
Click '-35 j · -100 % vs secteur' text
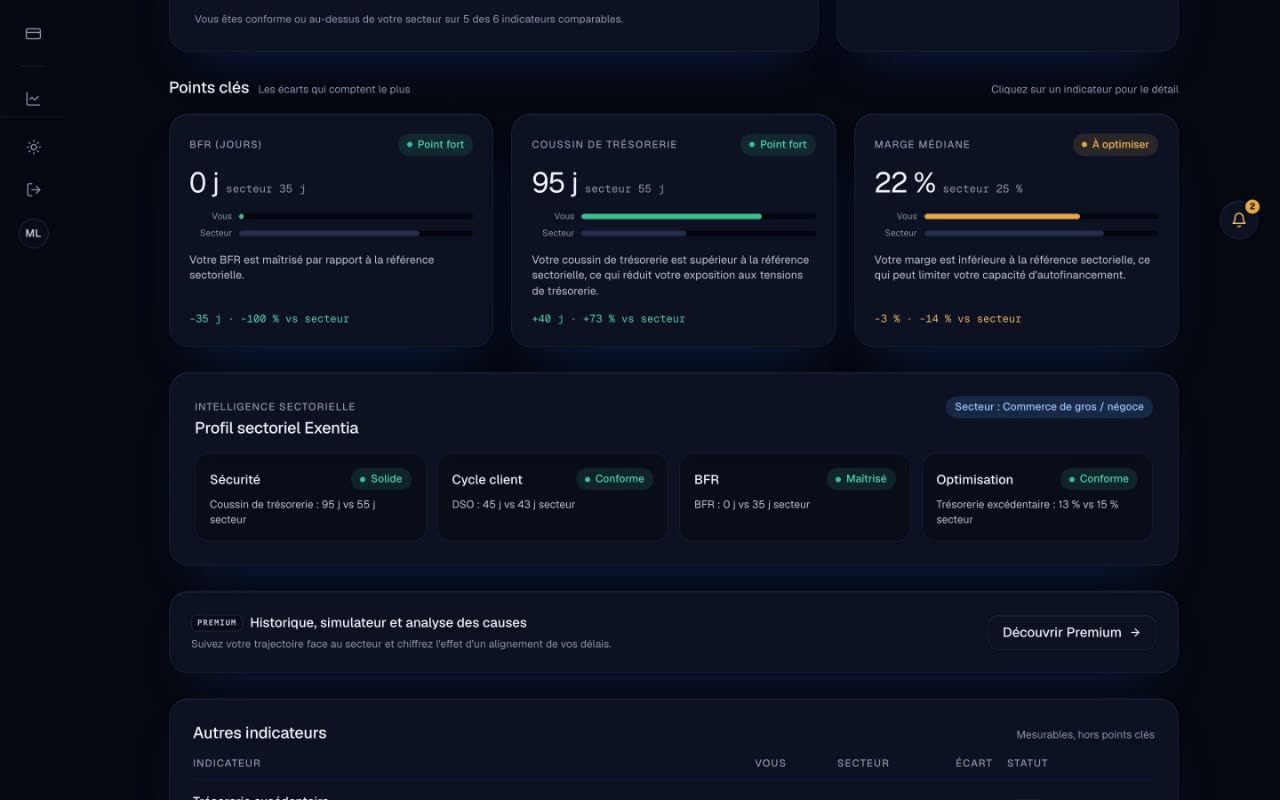point(269,319)
